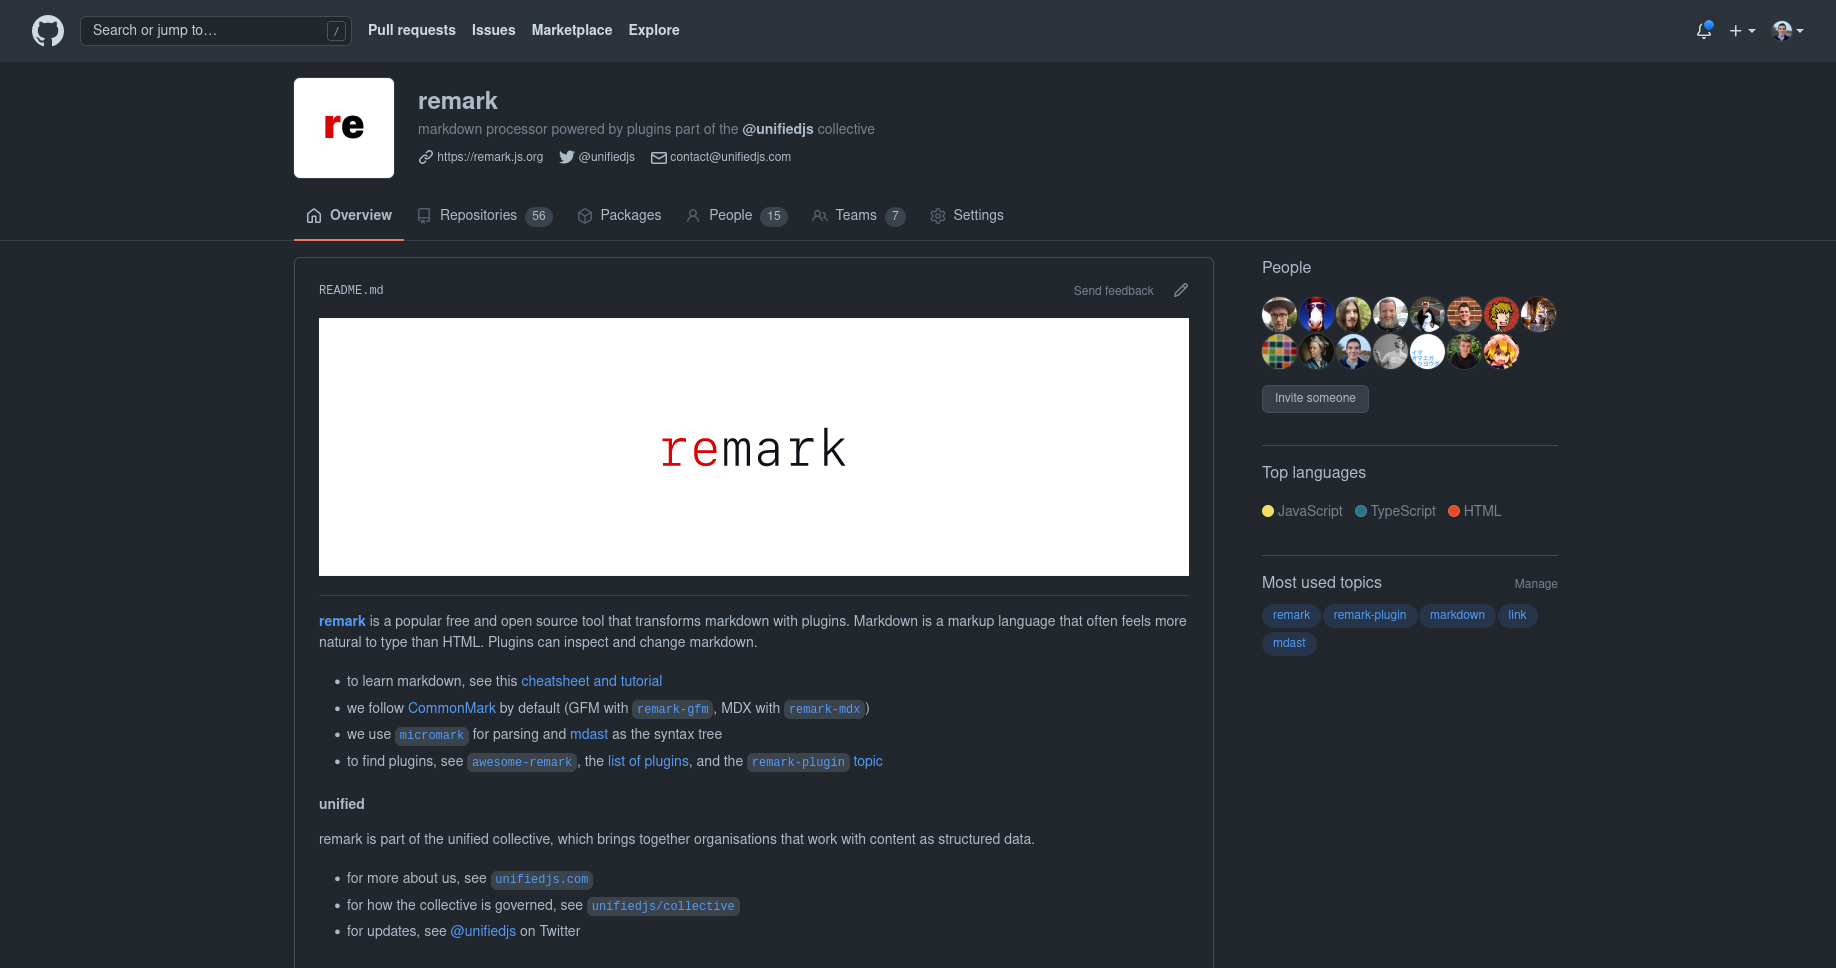Open the remark-mdx code link

point(824,709)
